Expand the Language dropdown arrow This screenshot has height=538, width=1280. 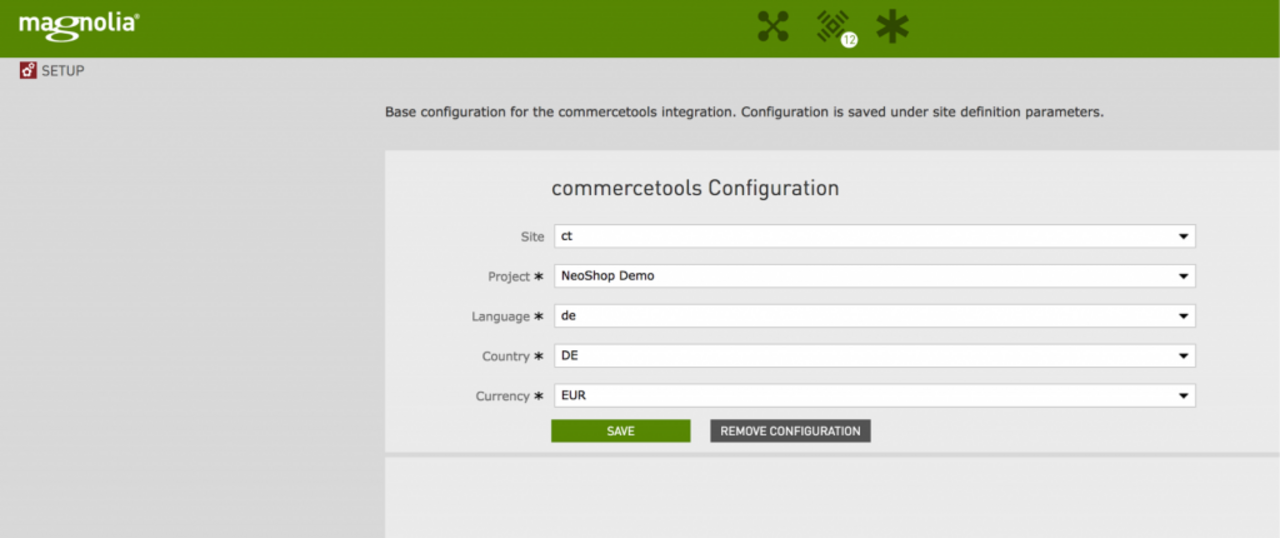point(1183,317)
